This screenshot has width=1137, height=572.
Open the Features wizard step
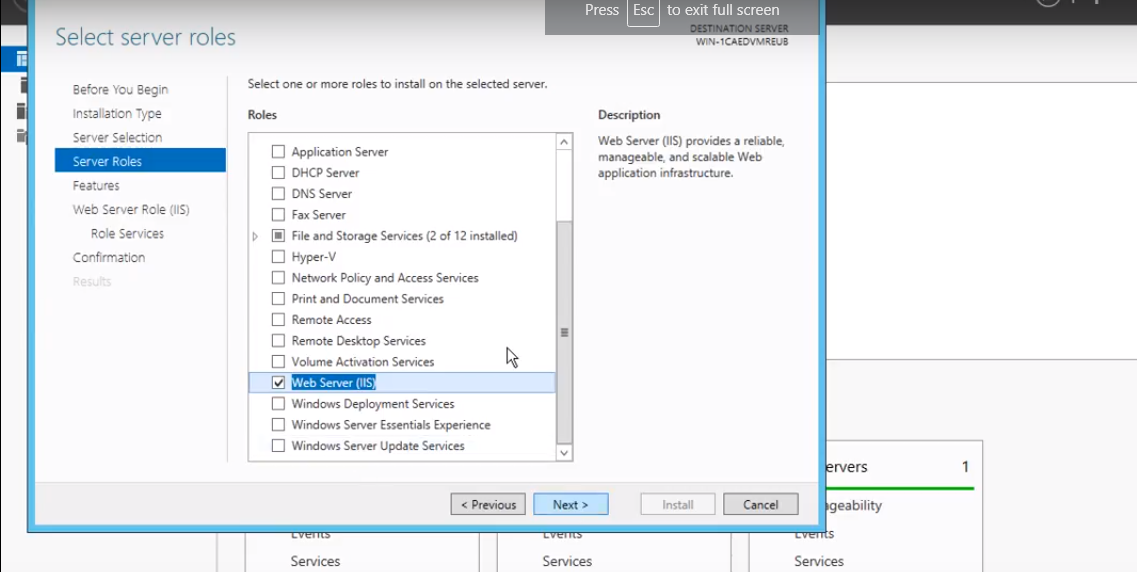[96, 186]
